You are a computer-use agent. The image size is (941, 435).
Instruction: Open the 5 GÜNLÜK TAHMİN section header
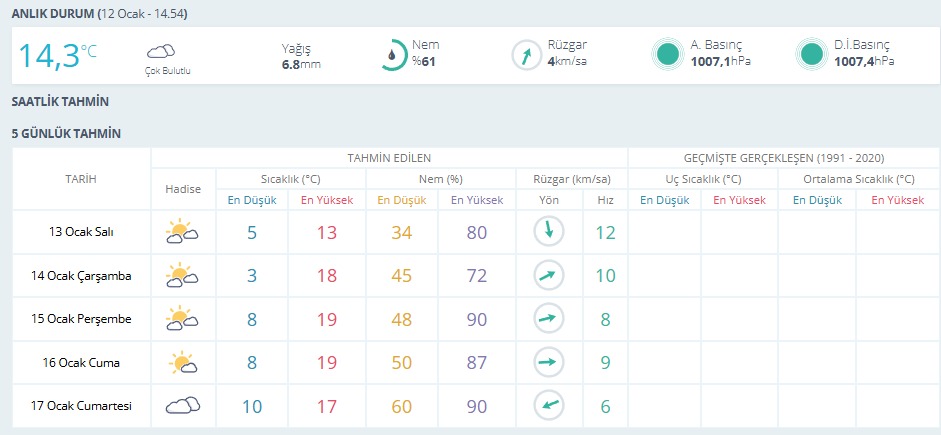(66, 134)
